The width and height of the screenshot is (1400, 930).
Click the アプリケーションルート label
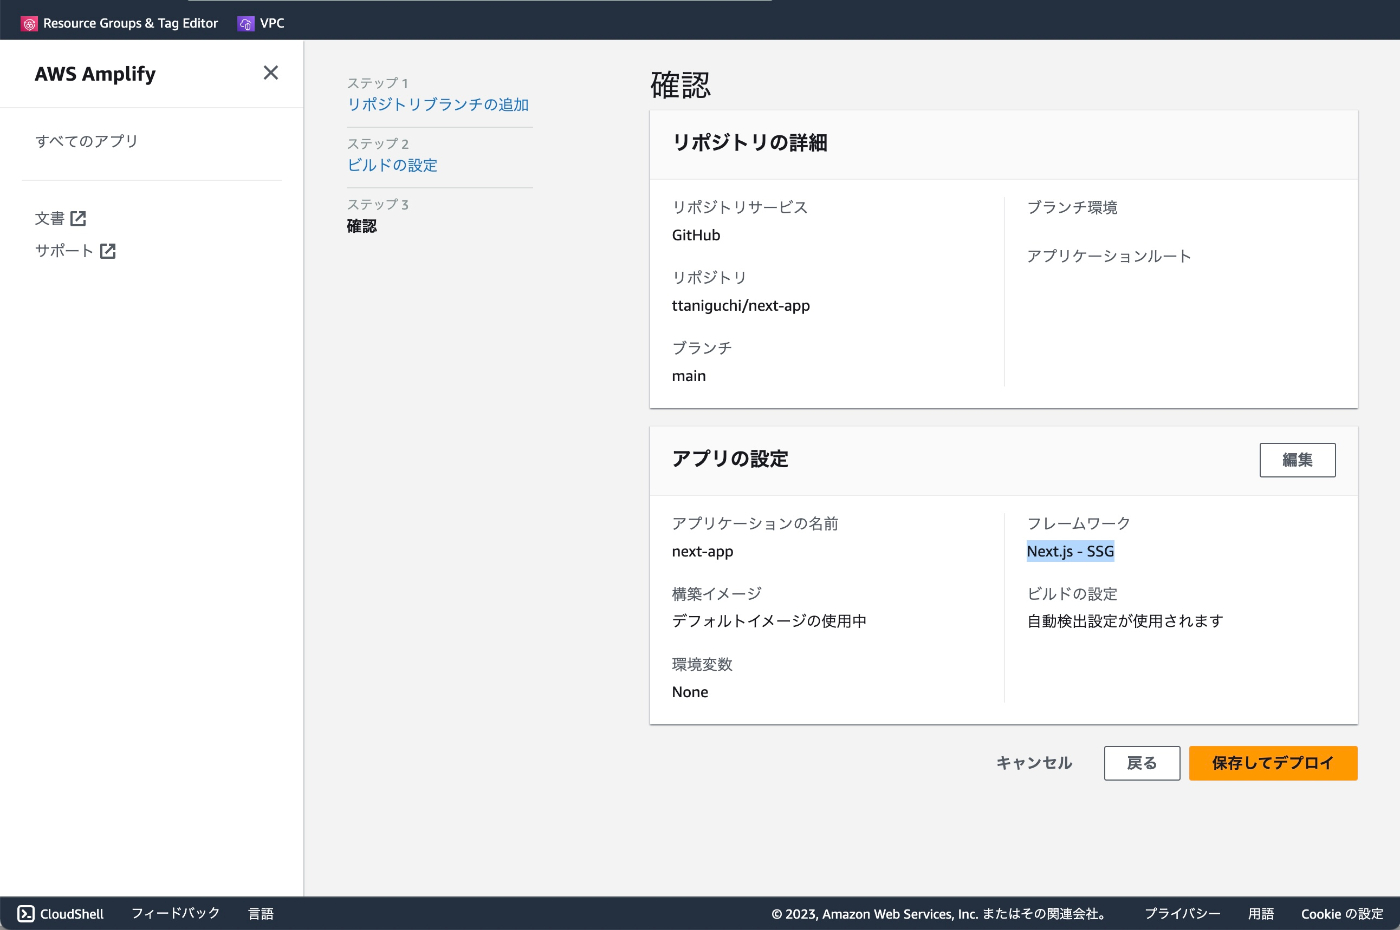click(x=1109, y=256)
